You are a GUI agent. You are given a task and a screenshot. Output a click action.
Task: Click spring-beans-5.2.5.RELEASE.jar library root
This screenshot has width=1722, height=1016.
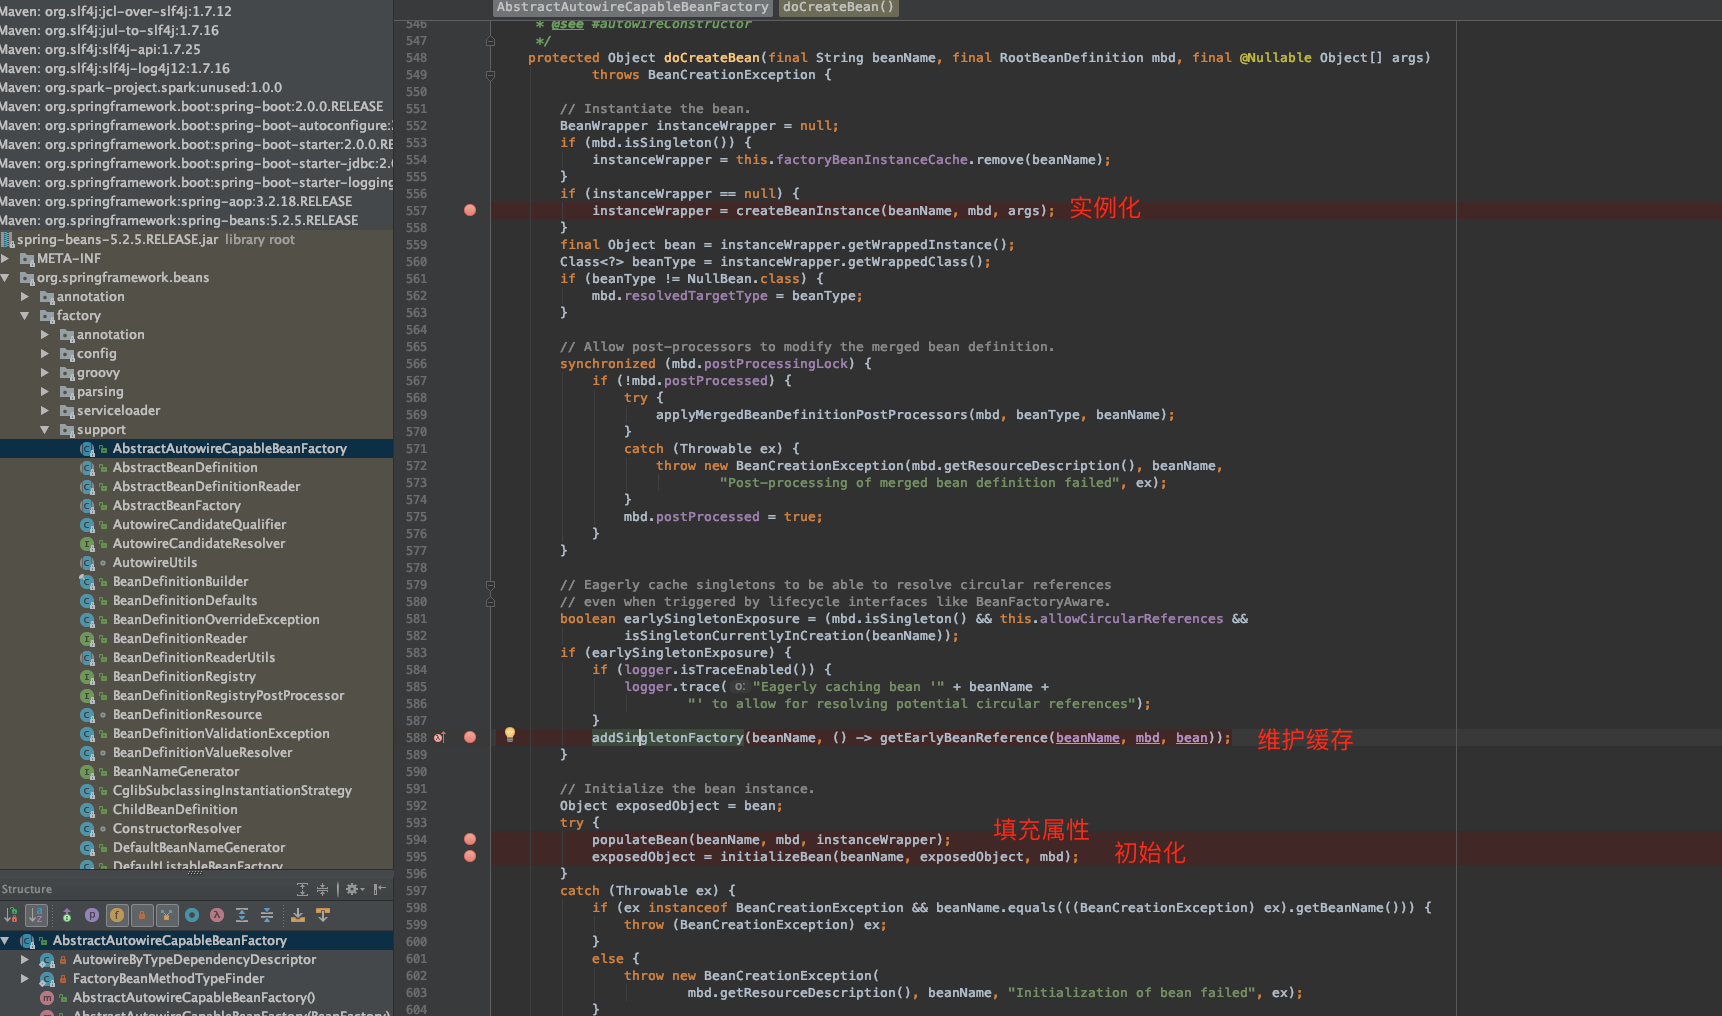click(x=117, y=239)
